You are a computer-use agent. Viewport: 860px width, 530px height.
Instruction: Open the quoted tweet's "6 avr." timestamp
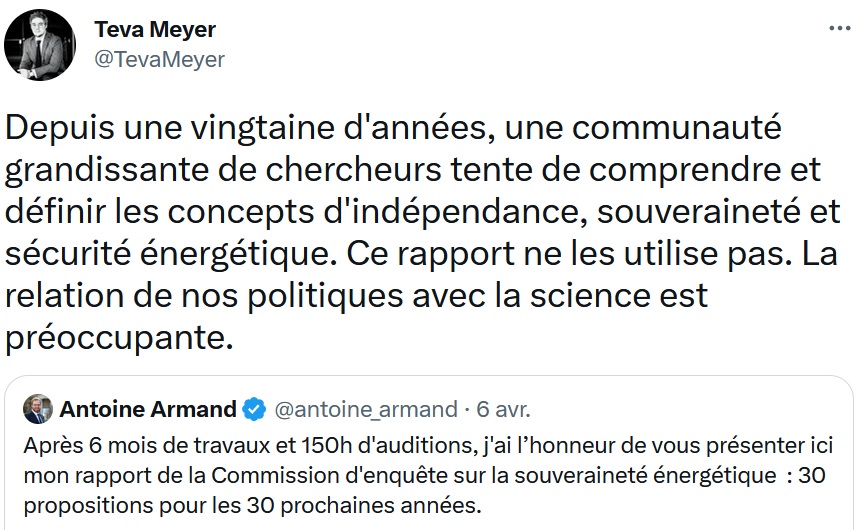tap(503, 409)
